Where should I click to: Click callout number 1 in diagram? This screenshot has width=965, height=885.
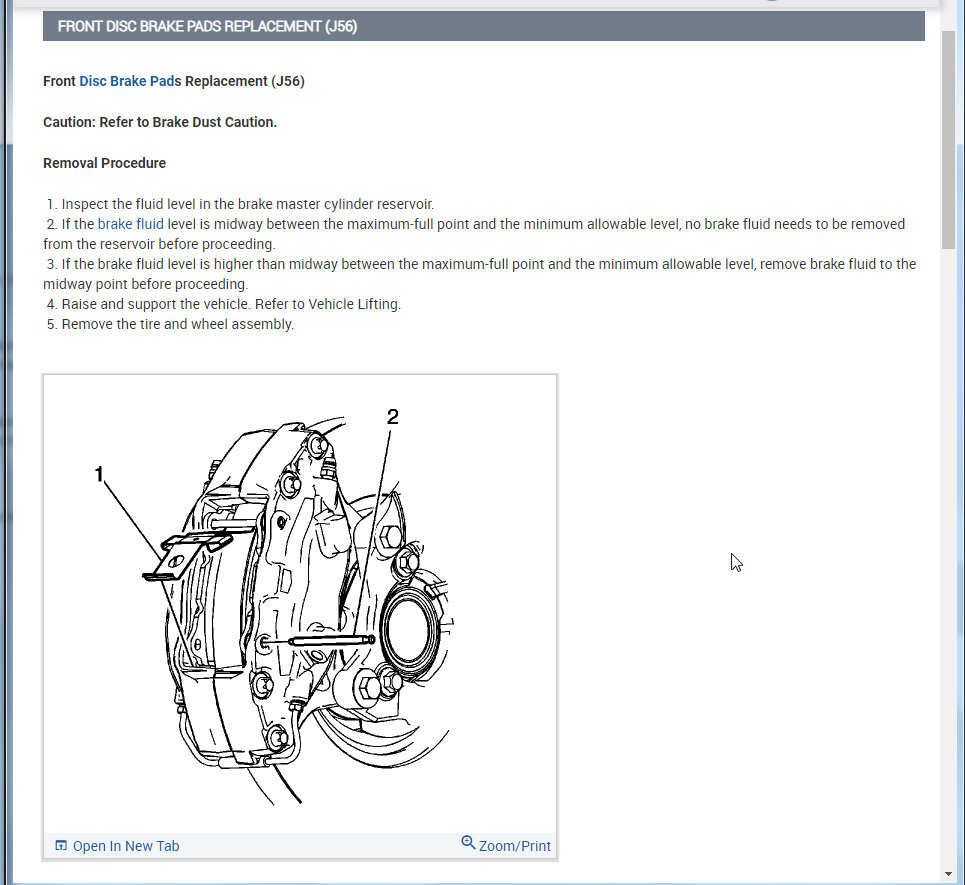[98, 474]
